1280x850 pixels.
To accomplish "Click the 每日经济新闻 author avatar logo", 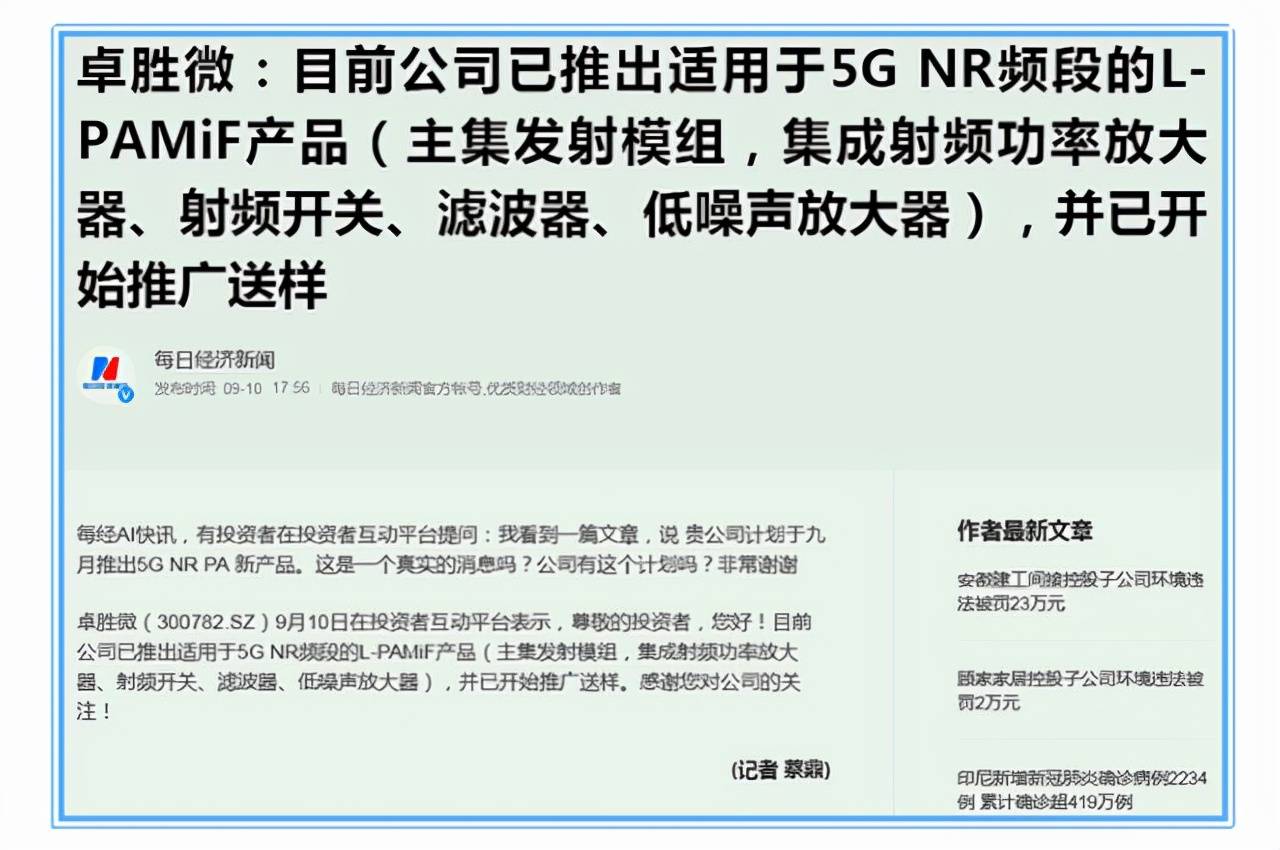I will point(106,375).
